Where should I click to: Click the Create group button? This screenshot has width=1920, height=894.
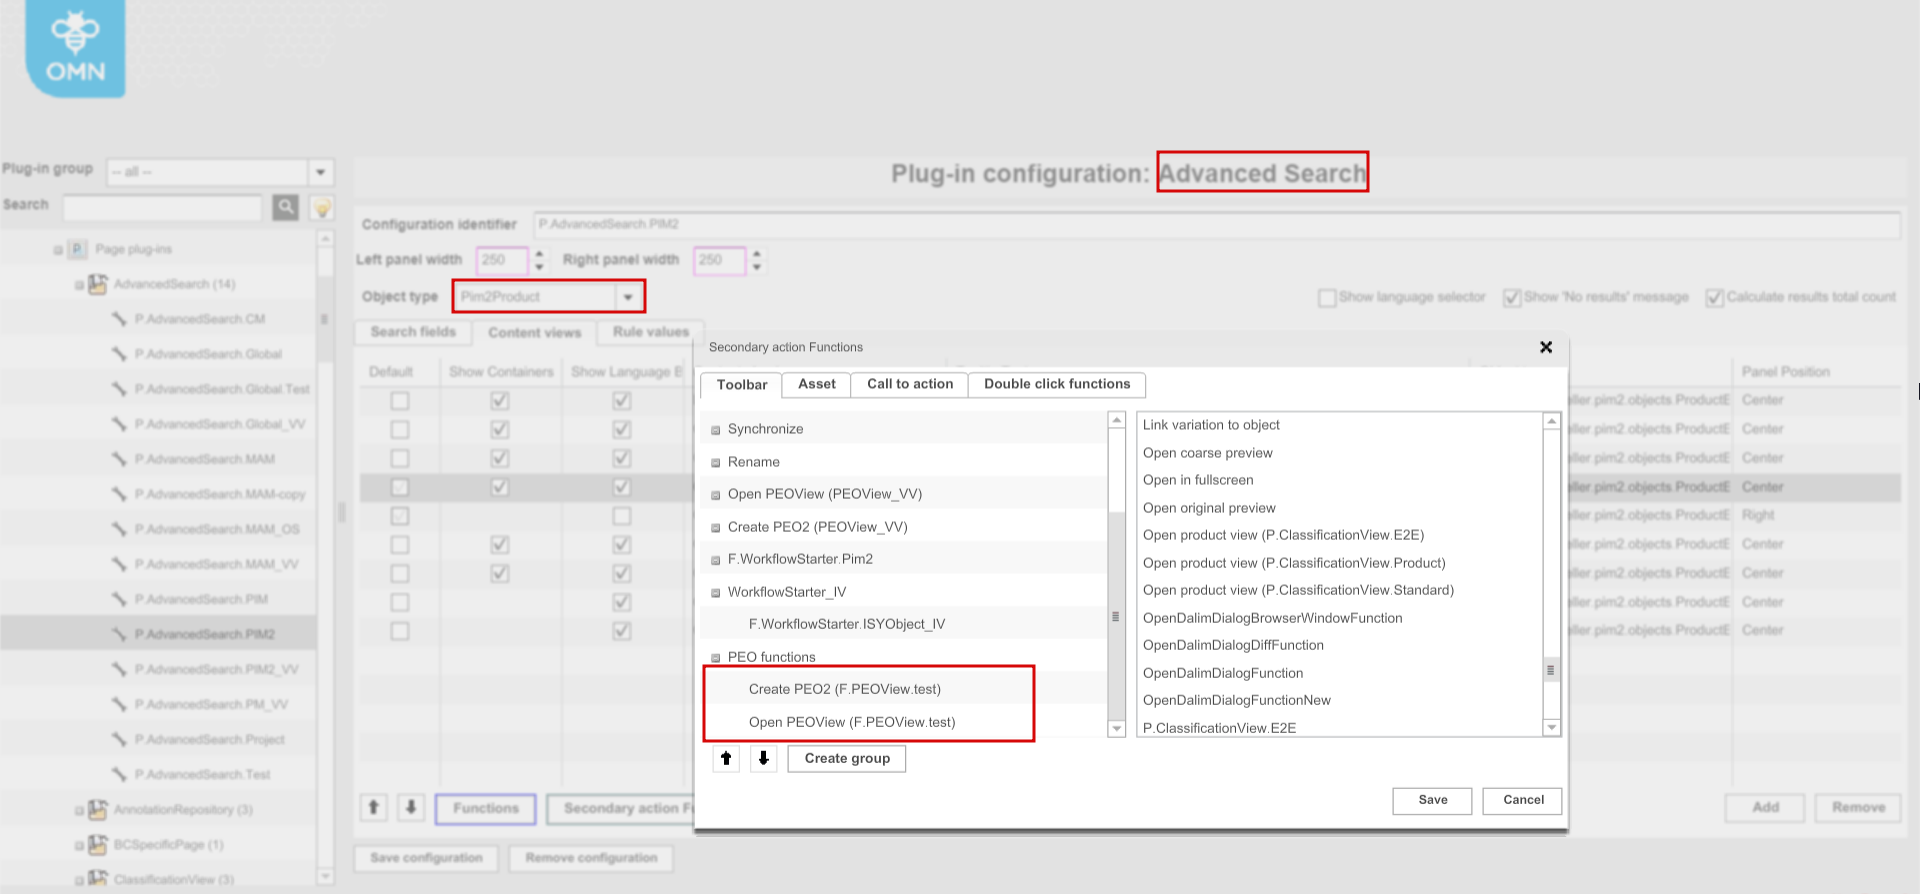coord(847,758)
